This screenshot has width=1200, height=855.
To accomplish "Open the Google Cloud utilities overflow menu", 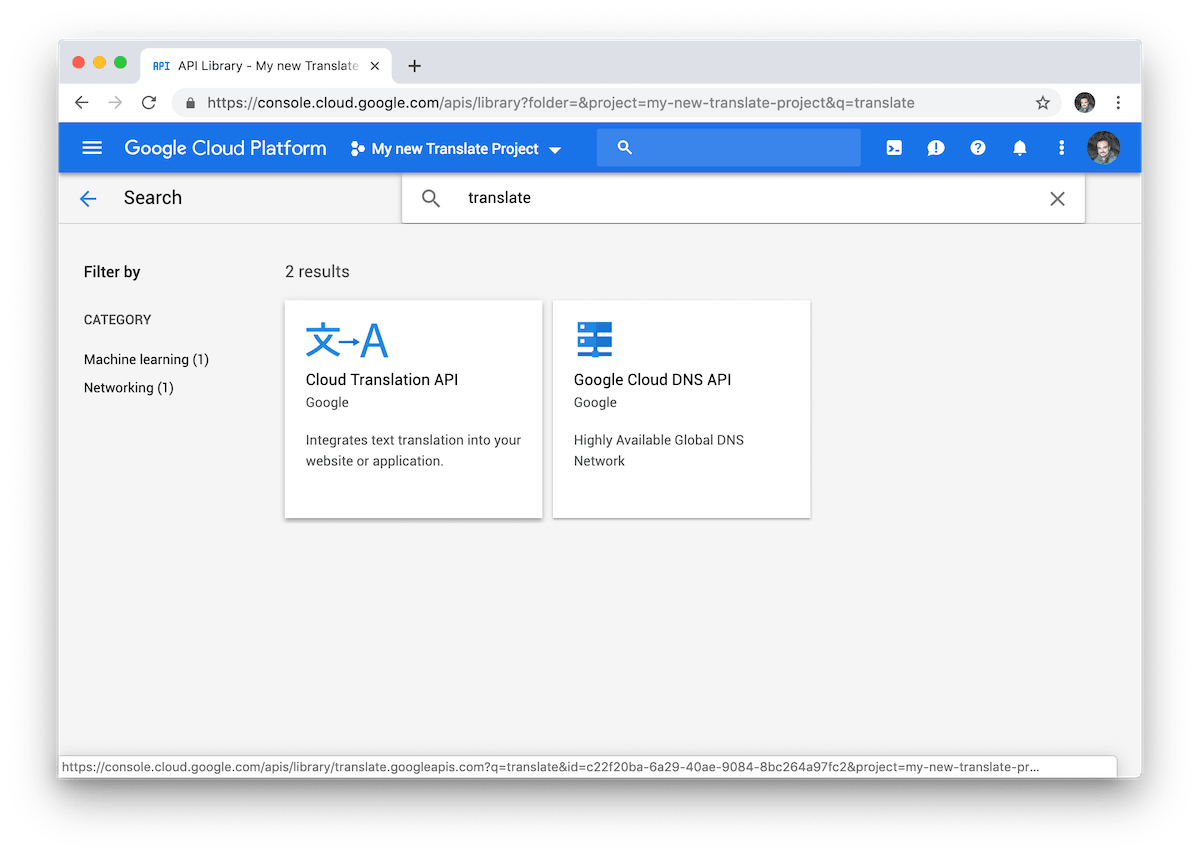I will pyautogui.click(x=1061, y=147).
